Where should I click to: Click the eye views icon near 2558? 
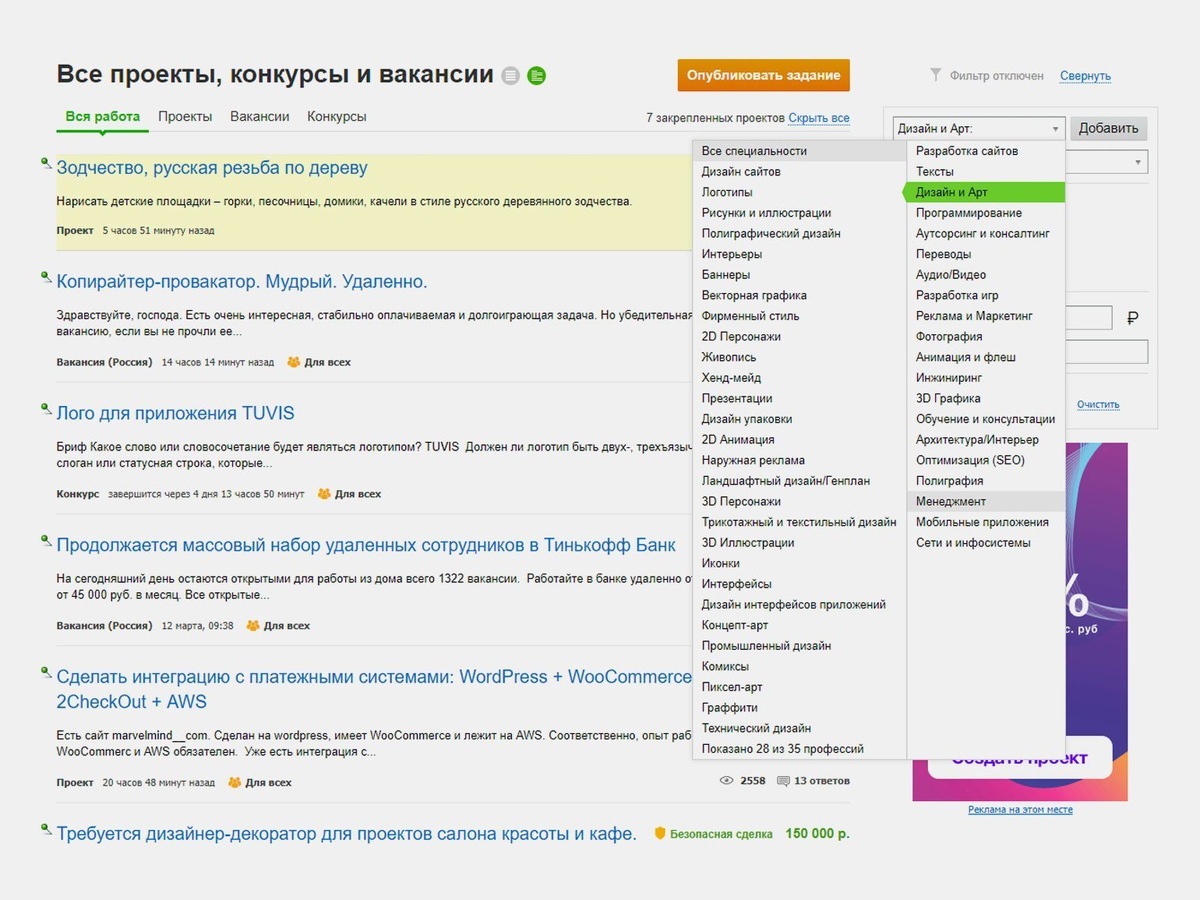[727, 780]
